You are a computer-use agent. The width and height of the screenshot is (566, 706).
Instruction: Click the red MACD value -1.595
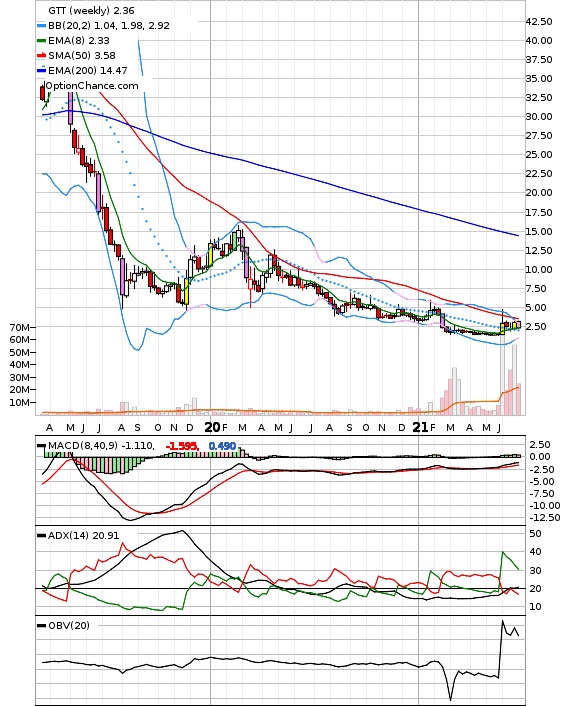tap(182, 446)
